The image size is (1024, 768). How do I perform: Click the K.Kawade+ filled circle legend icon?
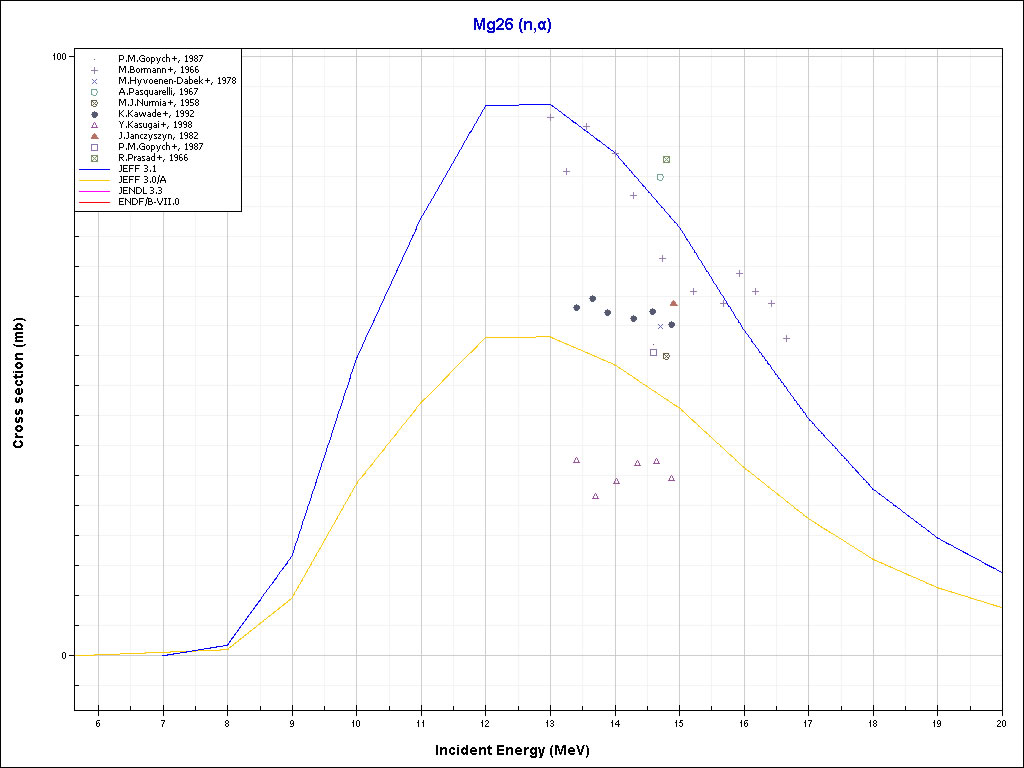tap(94, 114)
